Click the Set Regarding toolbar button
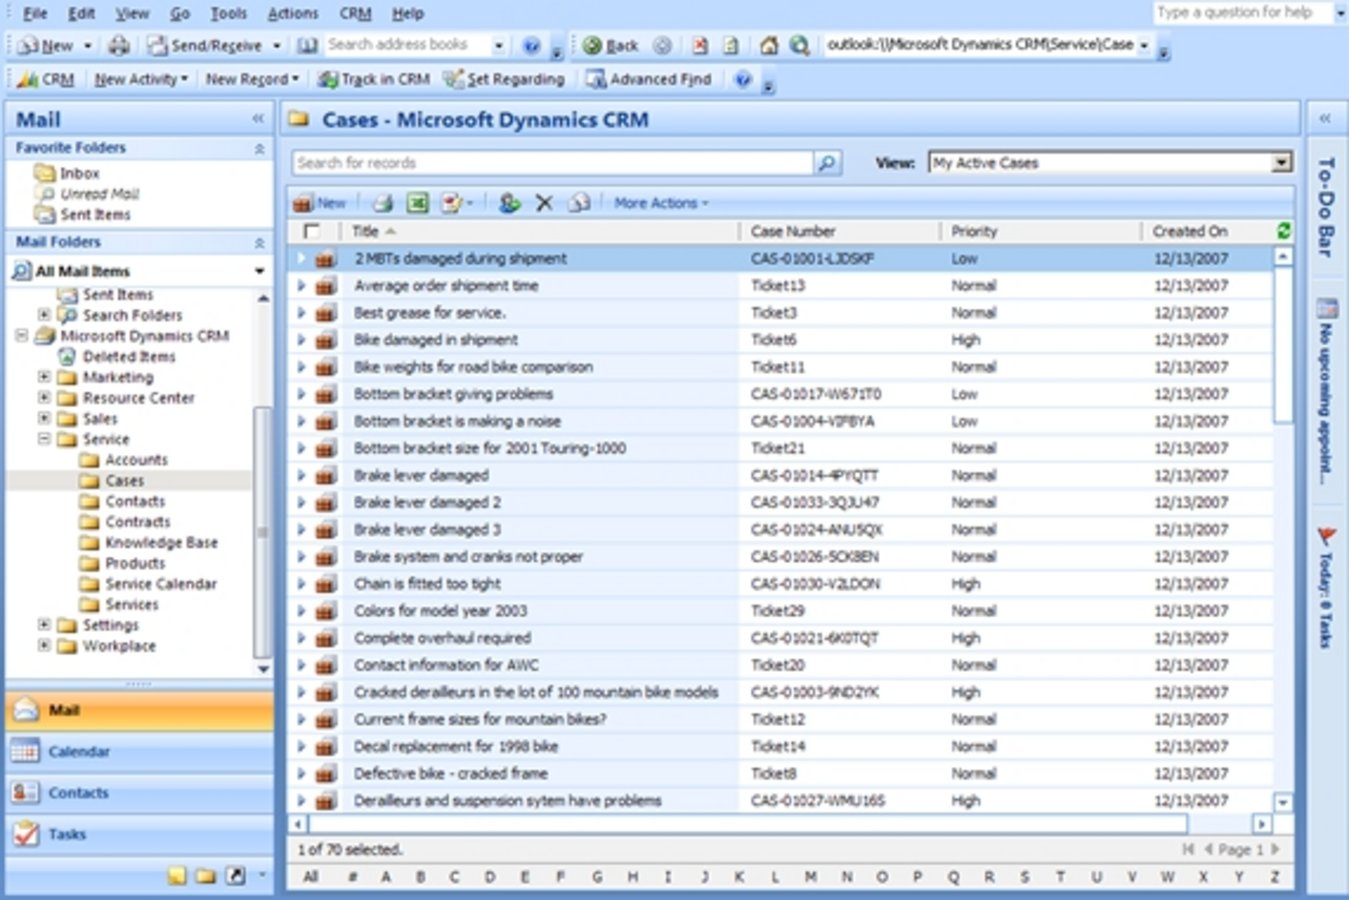Screen dimensions: 1349x900 click(505, 79)
